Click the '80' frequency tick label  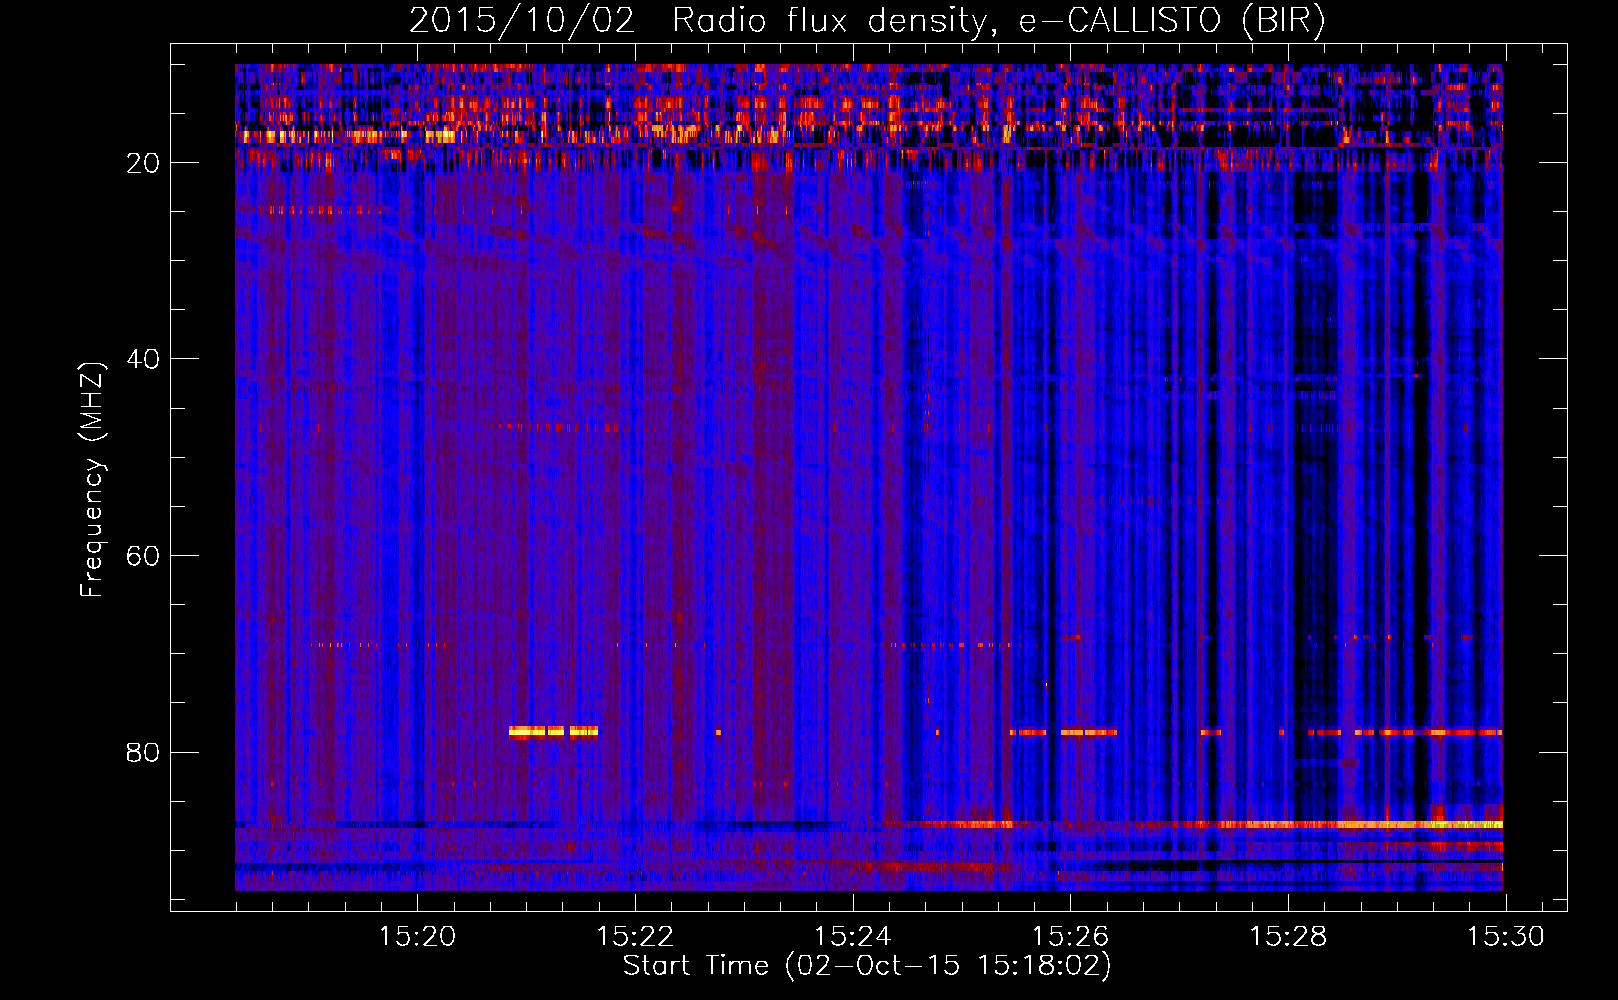coord(144,752)
